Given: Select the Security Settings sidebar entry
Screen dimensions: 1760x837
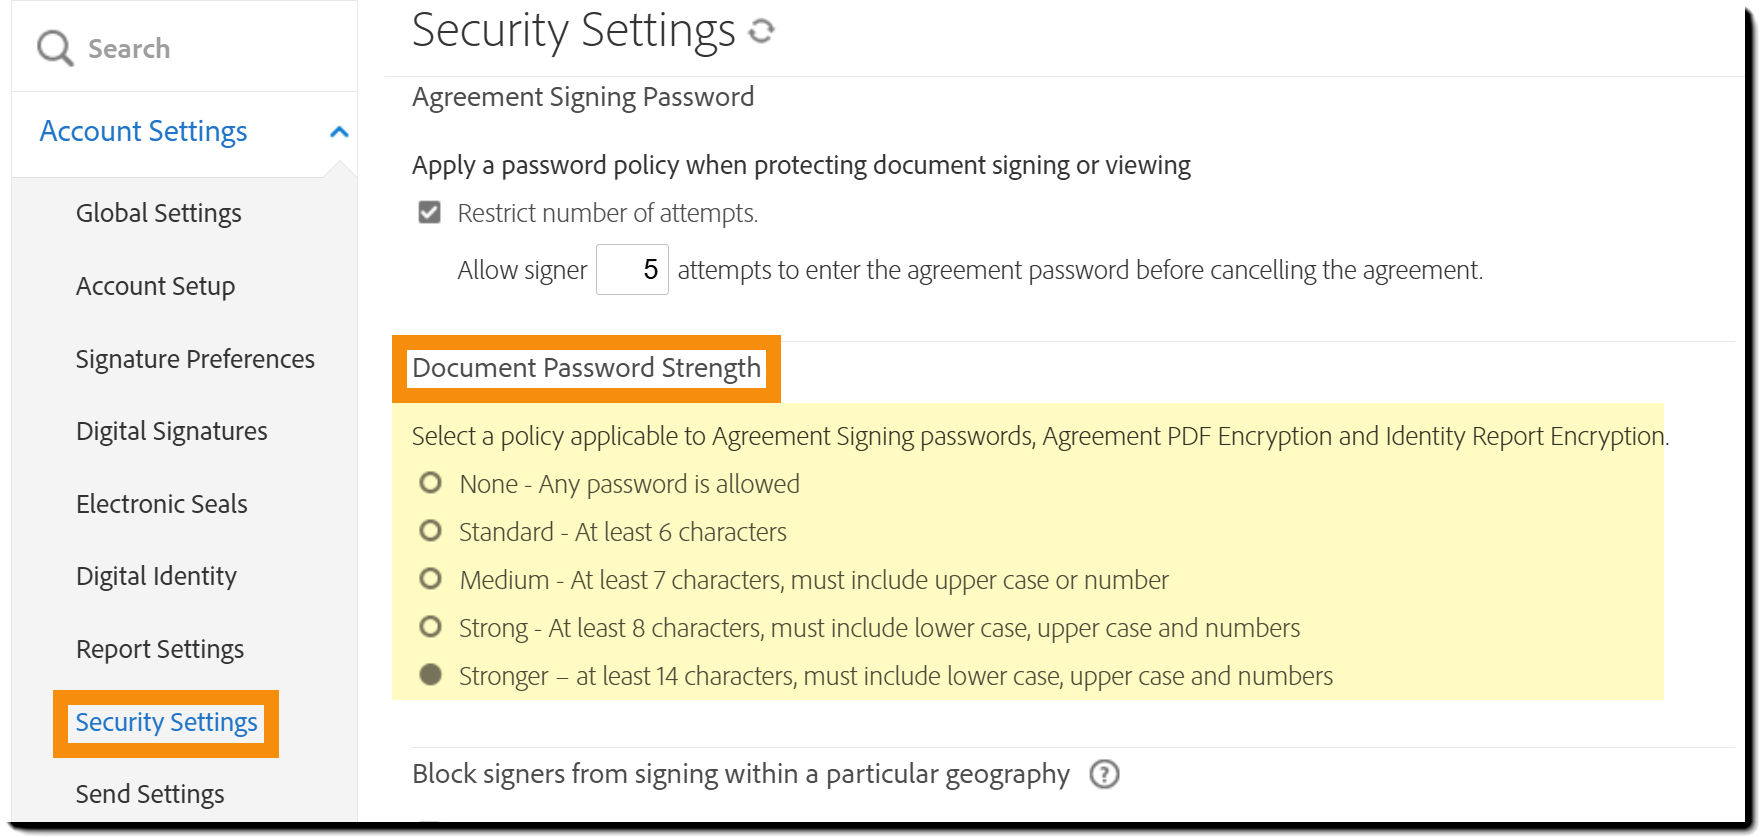Looking at the screenshot, I should coord(166,722).
